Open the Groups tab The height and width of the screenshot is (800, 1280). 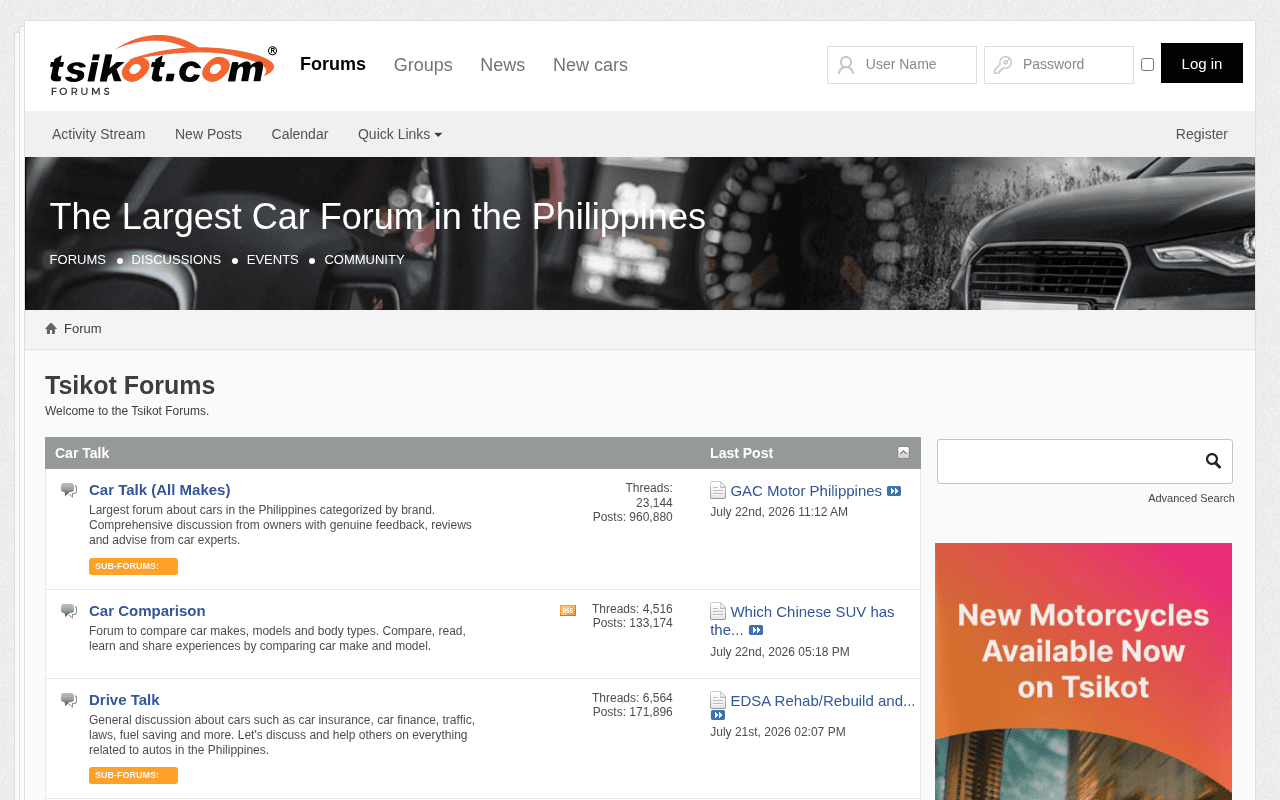click(423, 65)
